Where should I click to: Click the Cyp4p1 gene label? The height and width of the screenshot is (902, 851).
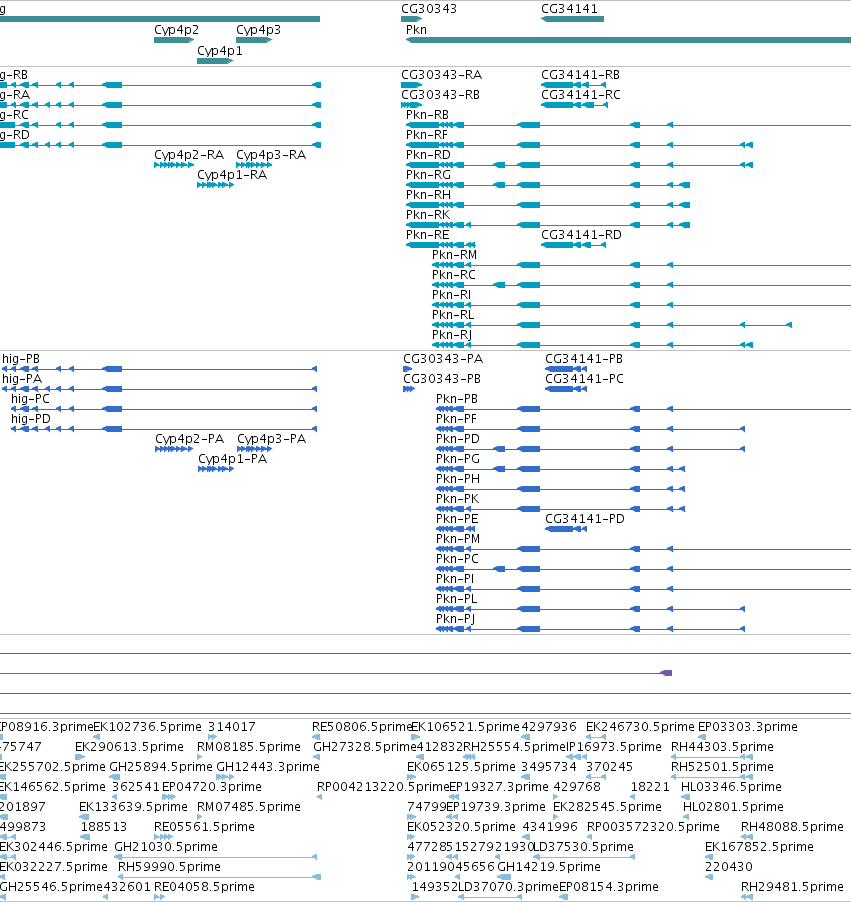(220, 51)
